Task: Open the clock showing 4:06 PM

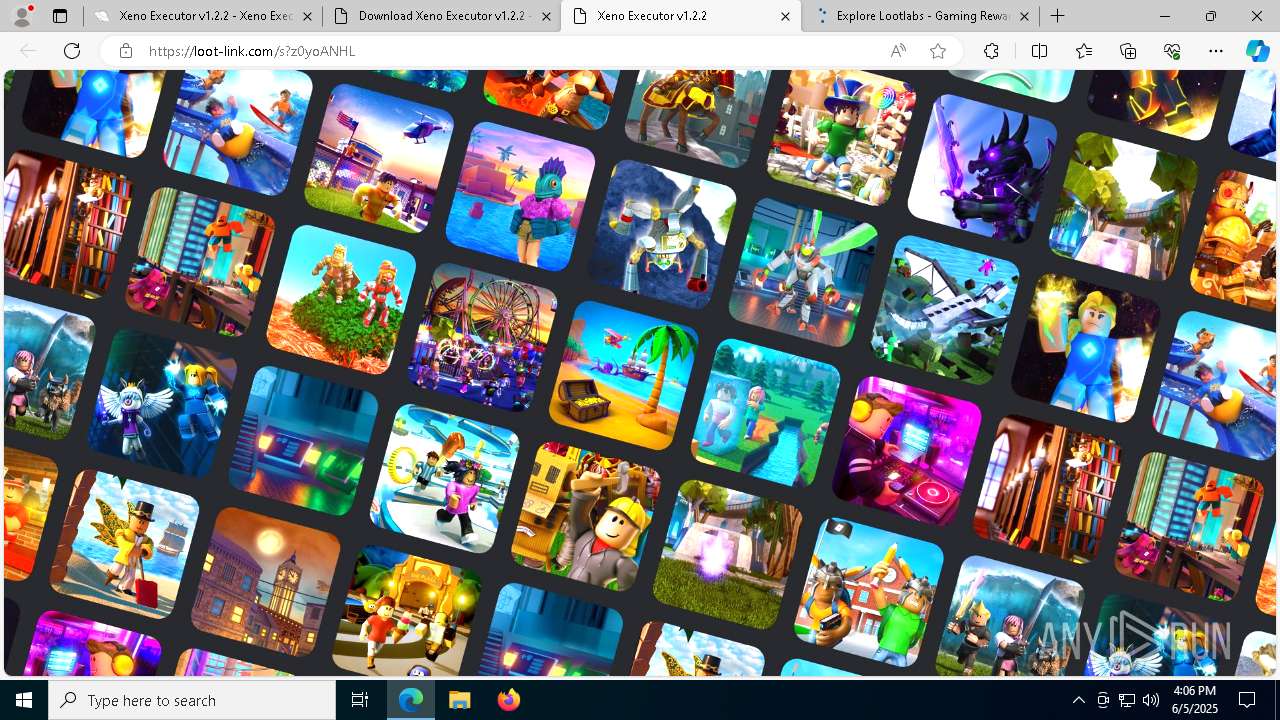Action: pos(1194,700)
